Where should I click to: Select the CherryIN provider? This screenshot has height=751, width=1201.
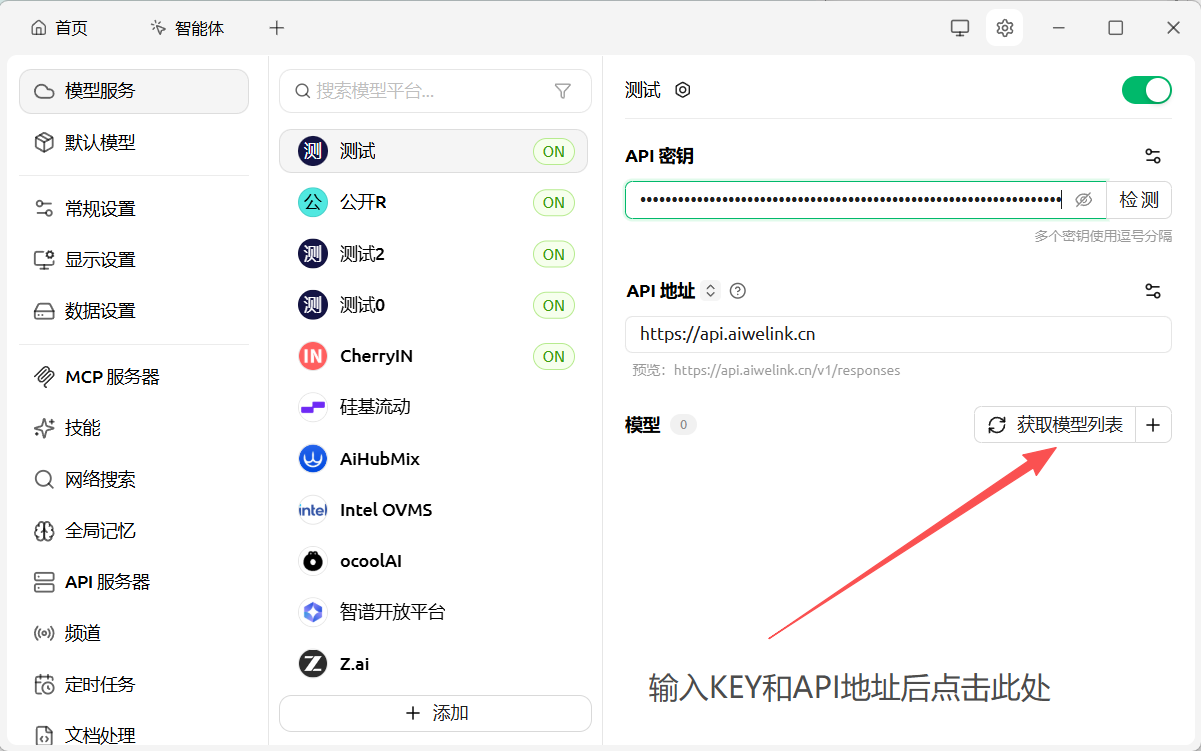pos(433,356)
